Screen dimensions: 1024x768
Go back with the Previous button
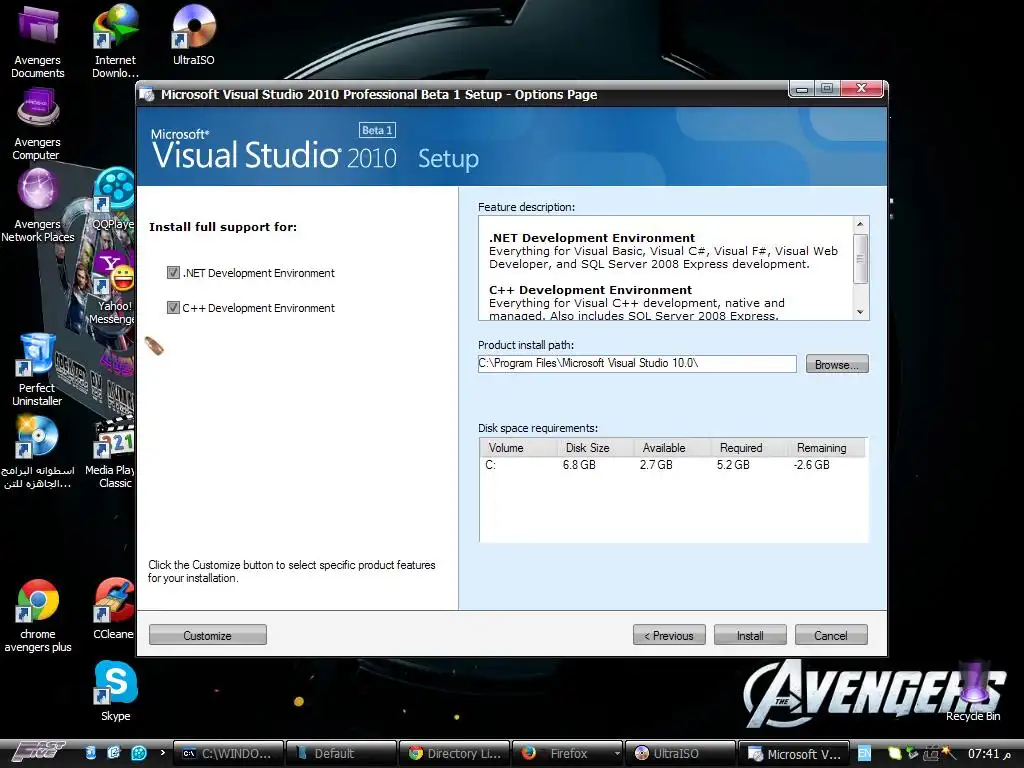(x=669, y=635)
